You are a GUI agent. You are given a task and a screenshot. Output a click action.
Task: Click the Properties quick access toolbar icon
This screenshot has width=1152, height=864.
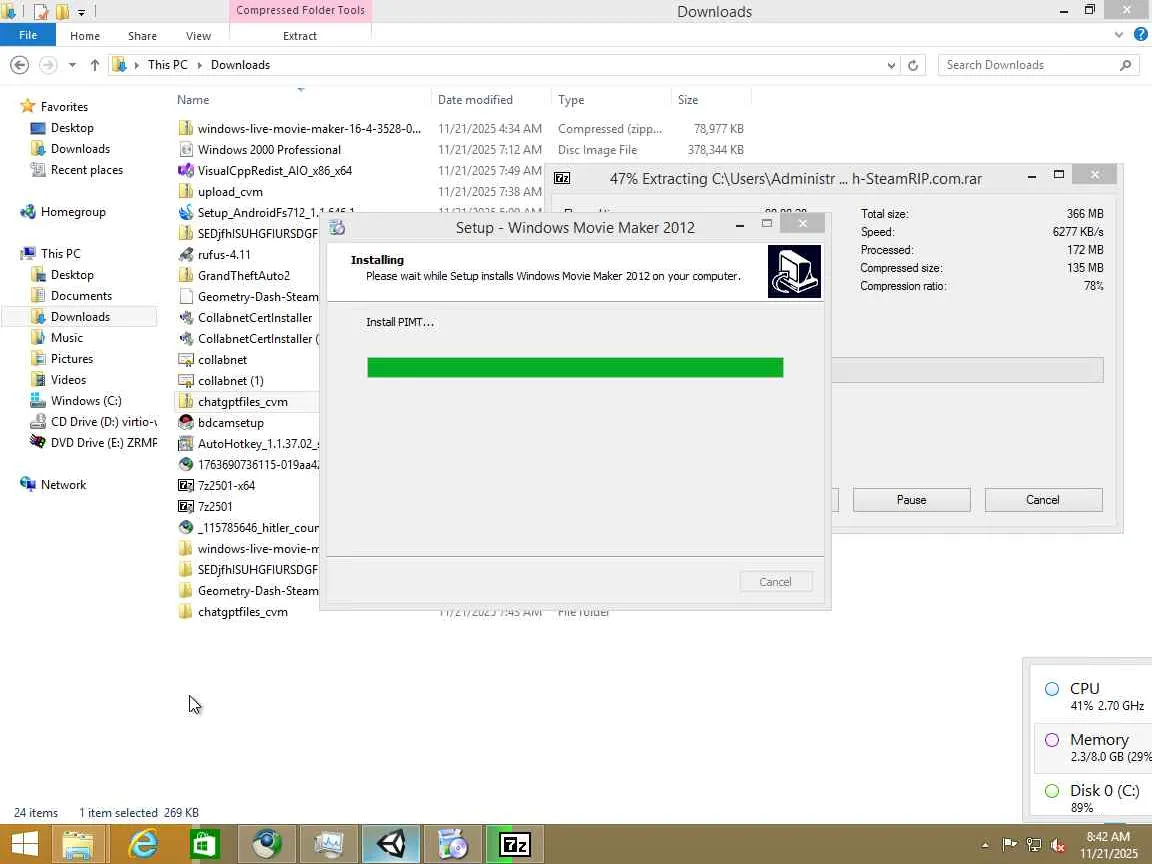click(41, 12)
